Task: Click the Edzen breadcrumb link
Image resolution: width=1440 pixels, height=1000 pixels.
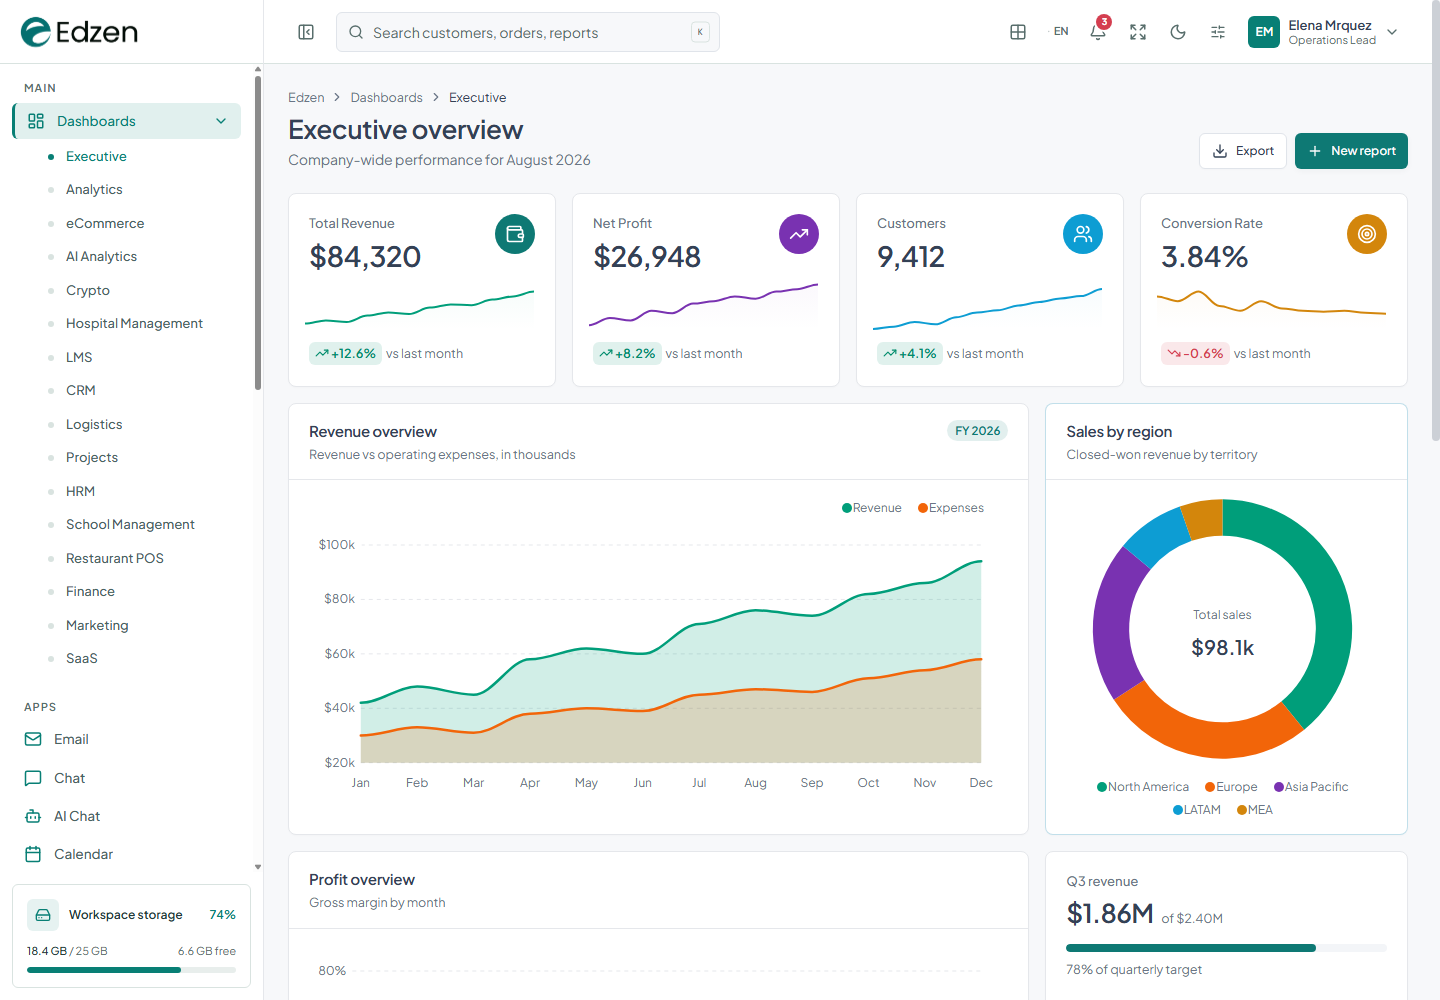Action: (x=306, y=98)
